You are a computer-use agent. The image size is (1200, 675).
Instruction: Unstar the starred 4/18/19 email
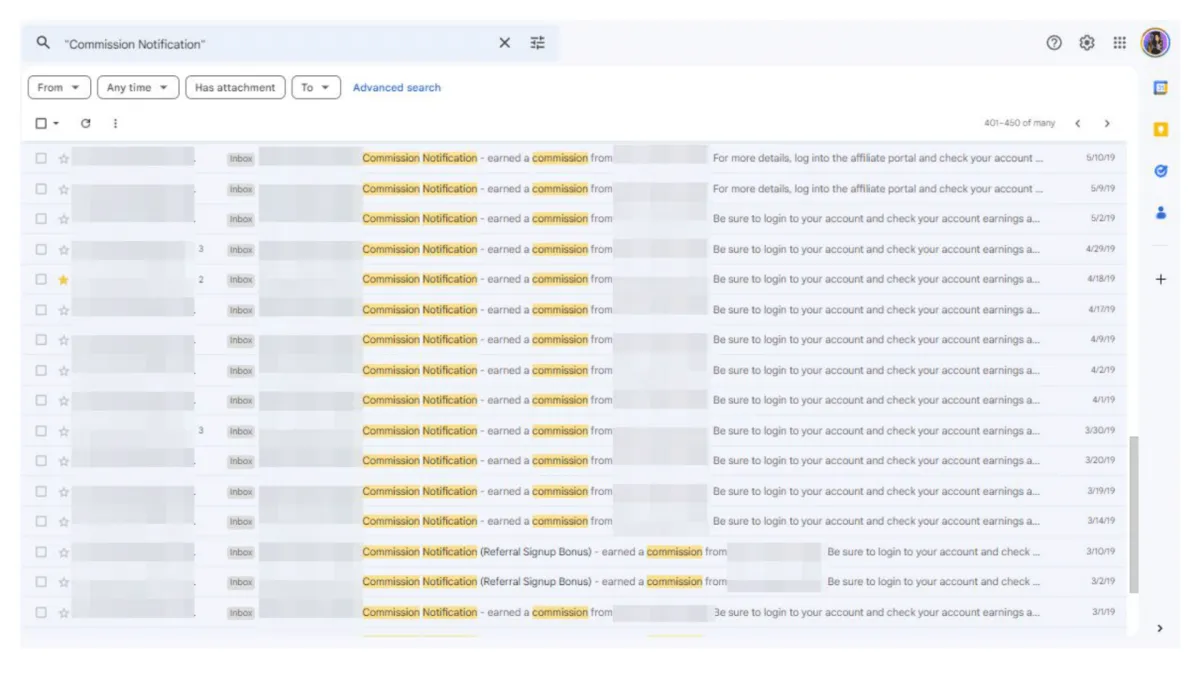[x=64, y=279]
